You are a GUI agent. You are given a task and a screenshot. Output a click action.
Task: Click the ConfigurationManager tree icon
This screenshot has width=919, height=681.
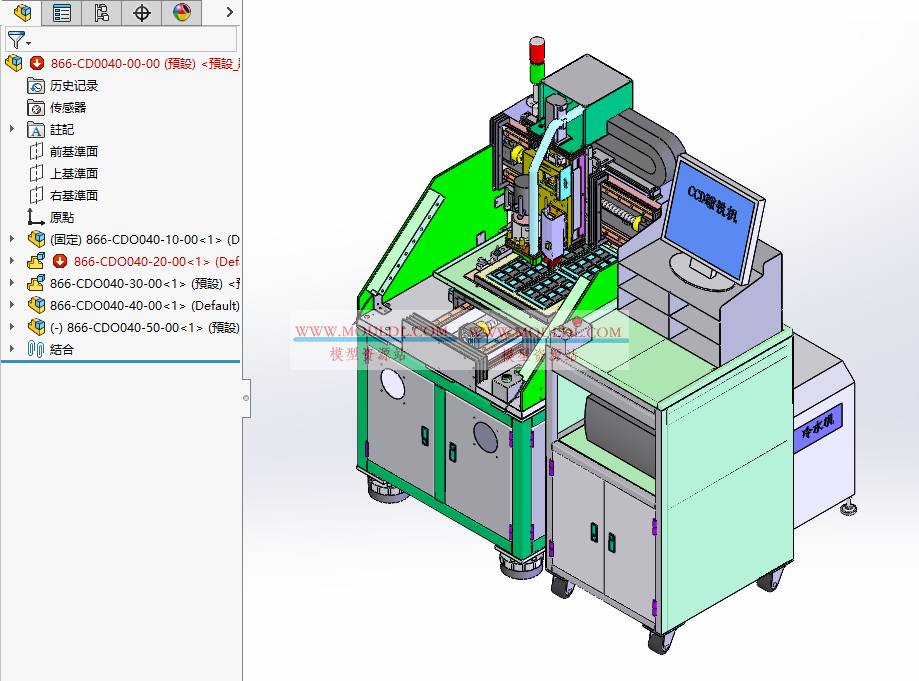tap(104, 13)
